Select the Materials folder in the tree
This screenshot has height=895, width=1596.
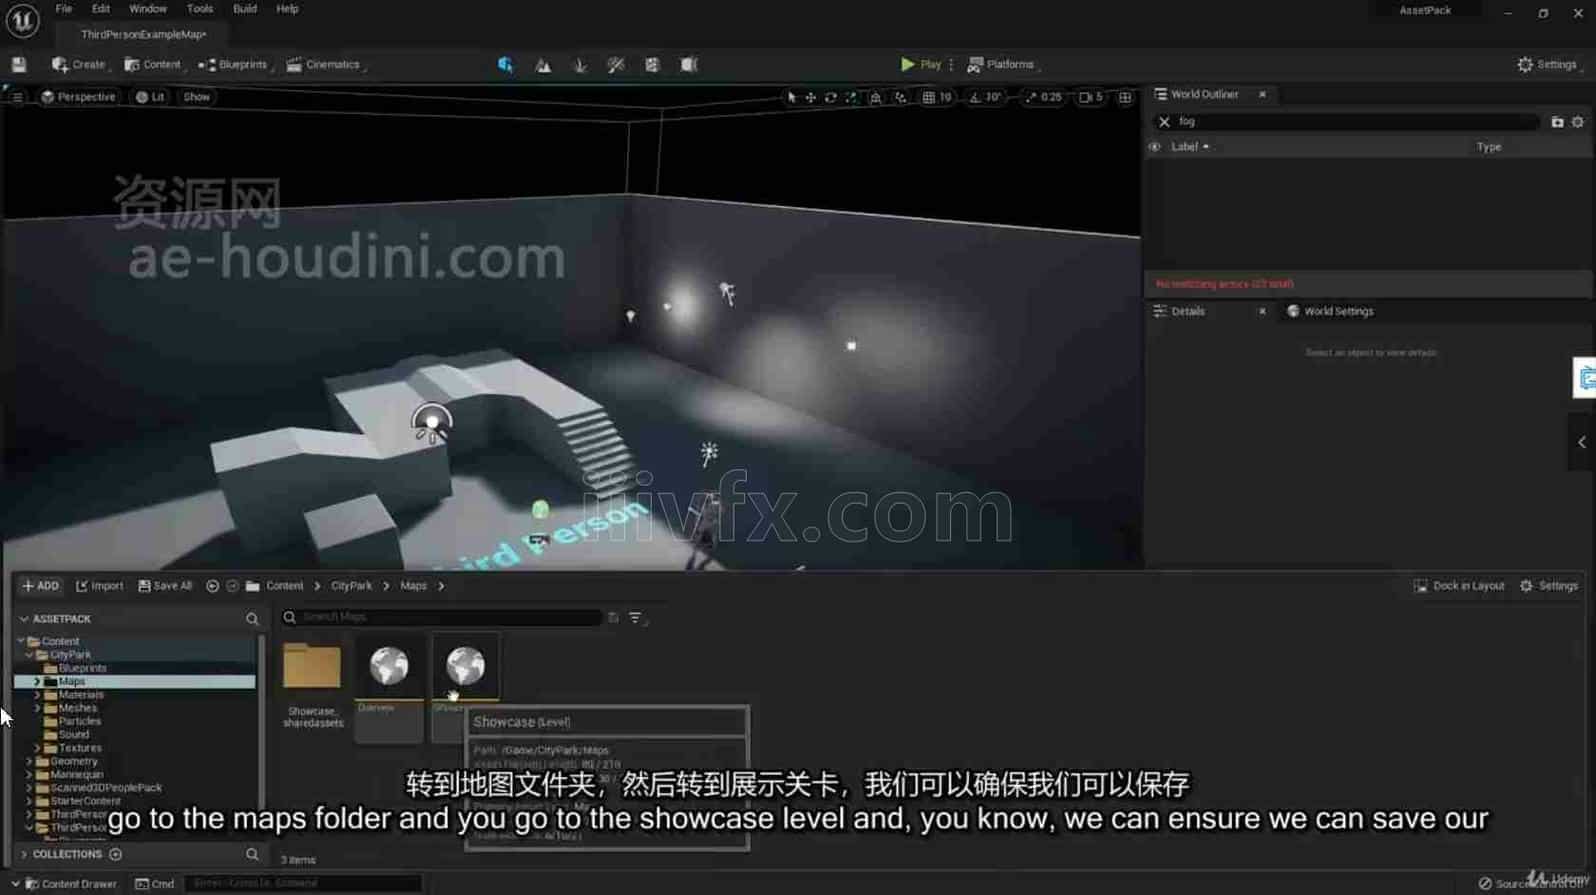(x=81, y=694)
